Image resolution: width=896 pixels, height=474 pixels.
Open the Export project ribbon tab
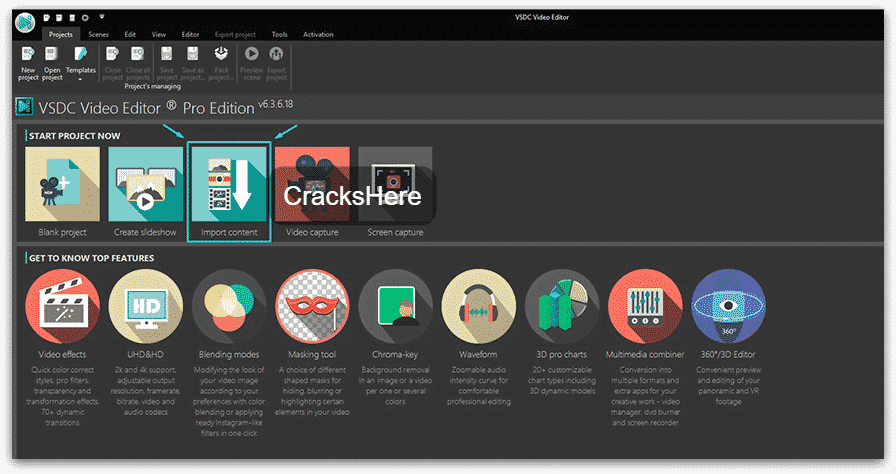pyautogui.click(x=235, y=34)
